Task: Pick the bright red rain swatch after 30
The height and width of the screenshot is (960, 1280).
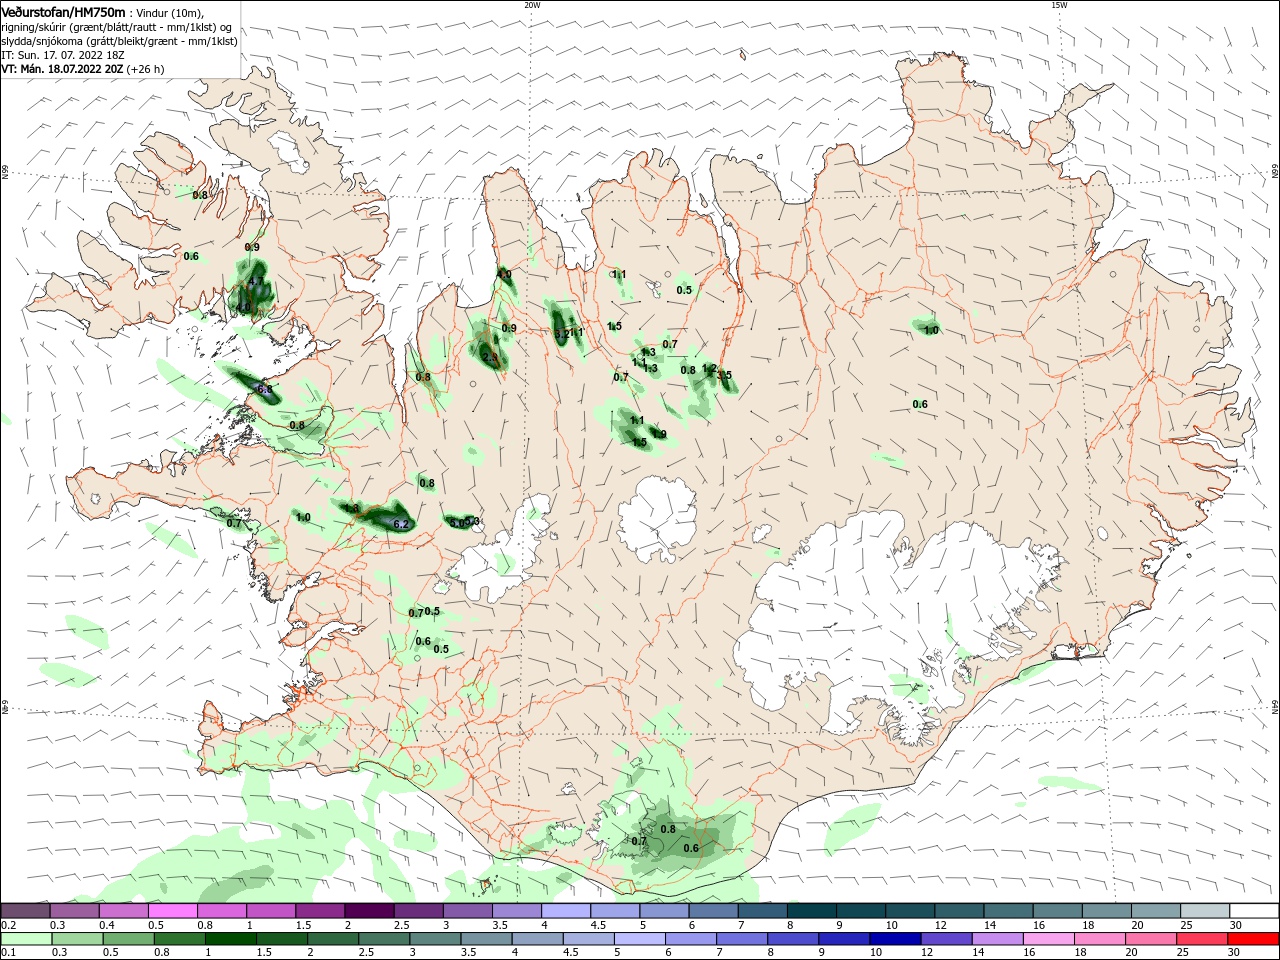Action: 1254,939
